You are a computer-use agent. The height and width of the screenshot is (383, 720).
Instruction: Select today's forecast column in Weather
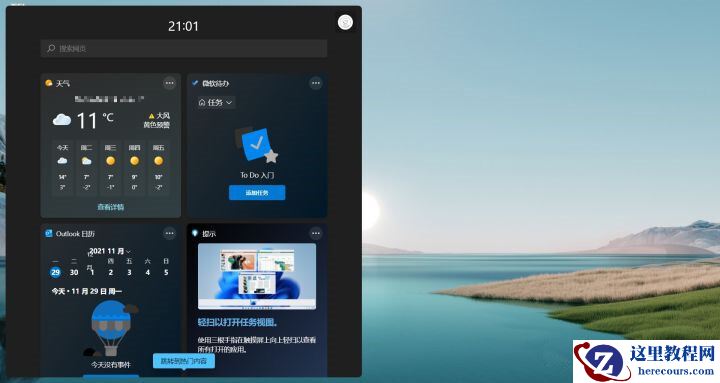click(62, 167)
